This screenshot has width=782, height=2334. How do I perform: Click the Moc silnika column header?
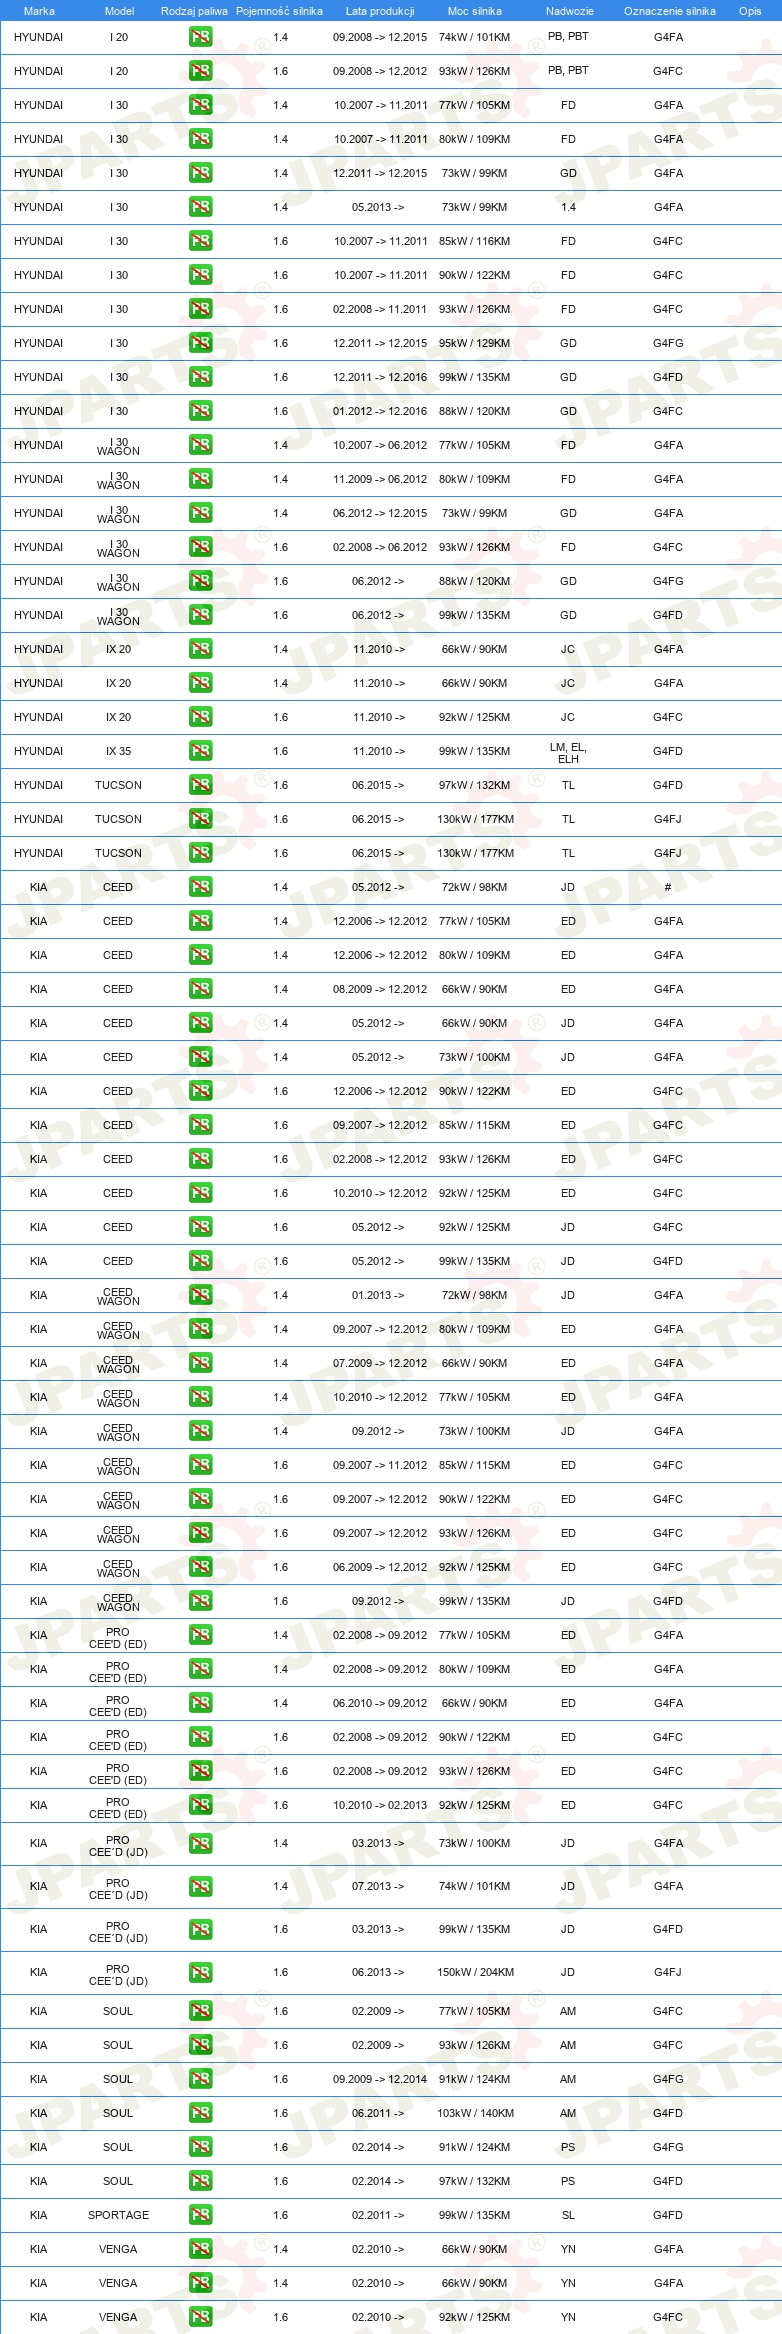[x=475, y=11]
